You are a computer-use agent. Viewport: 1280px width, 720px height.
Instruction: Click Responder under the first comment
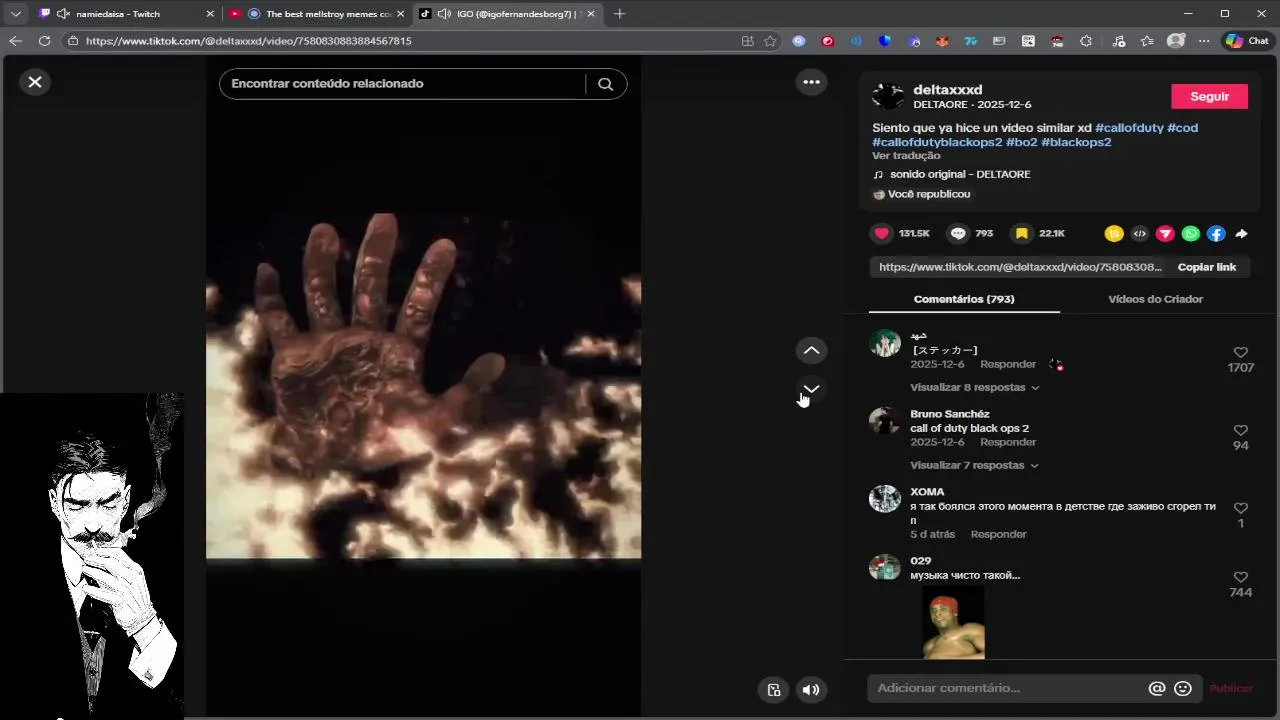tap(1008, 364)
